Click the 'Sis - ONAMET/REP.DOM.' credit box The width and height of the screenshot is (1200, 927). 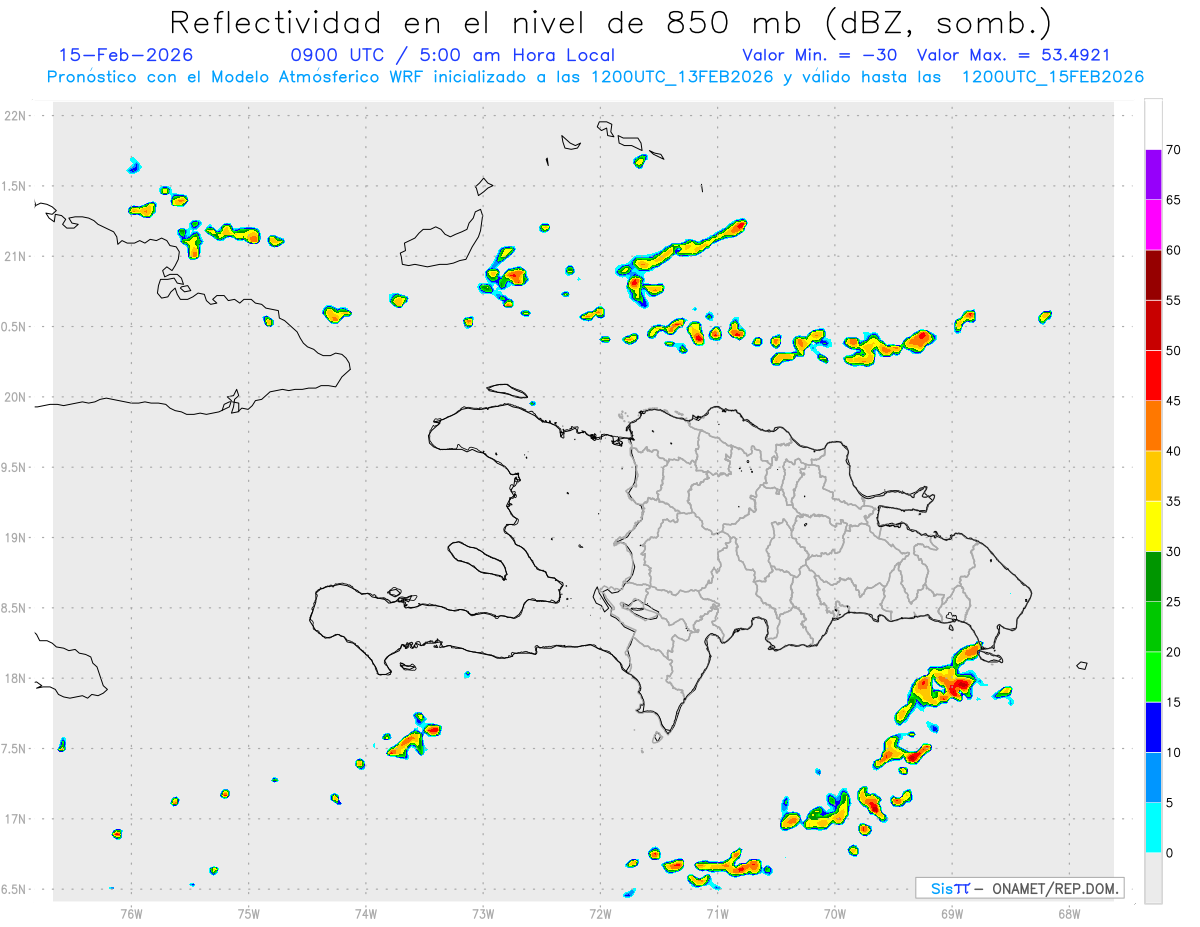pyautogui.click(x=1020, y=888)
